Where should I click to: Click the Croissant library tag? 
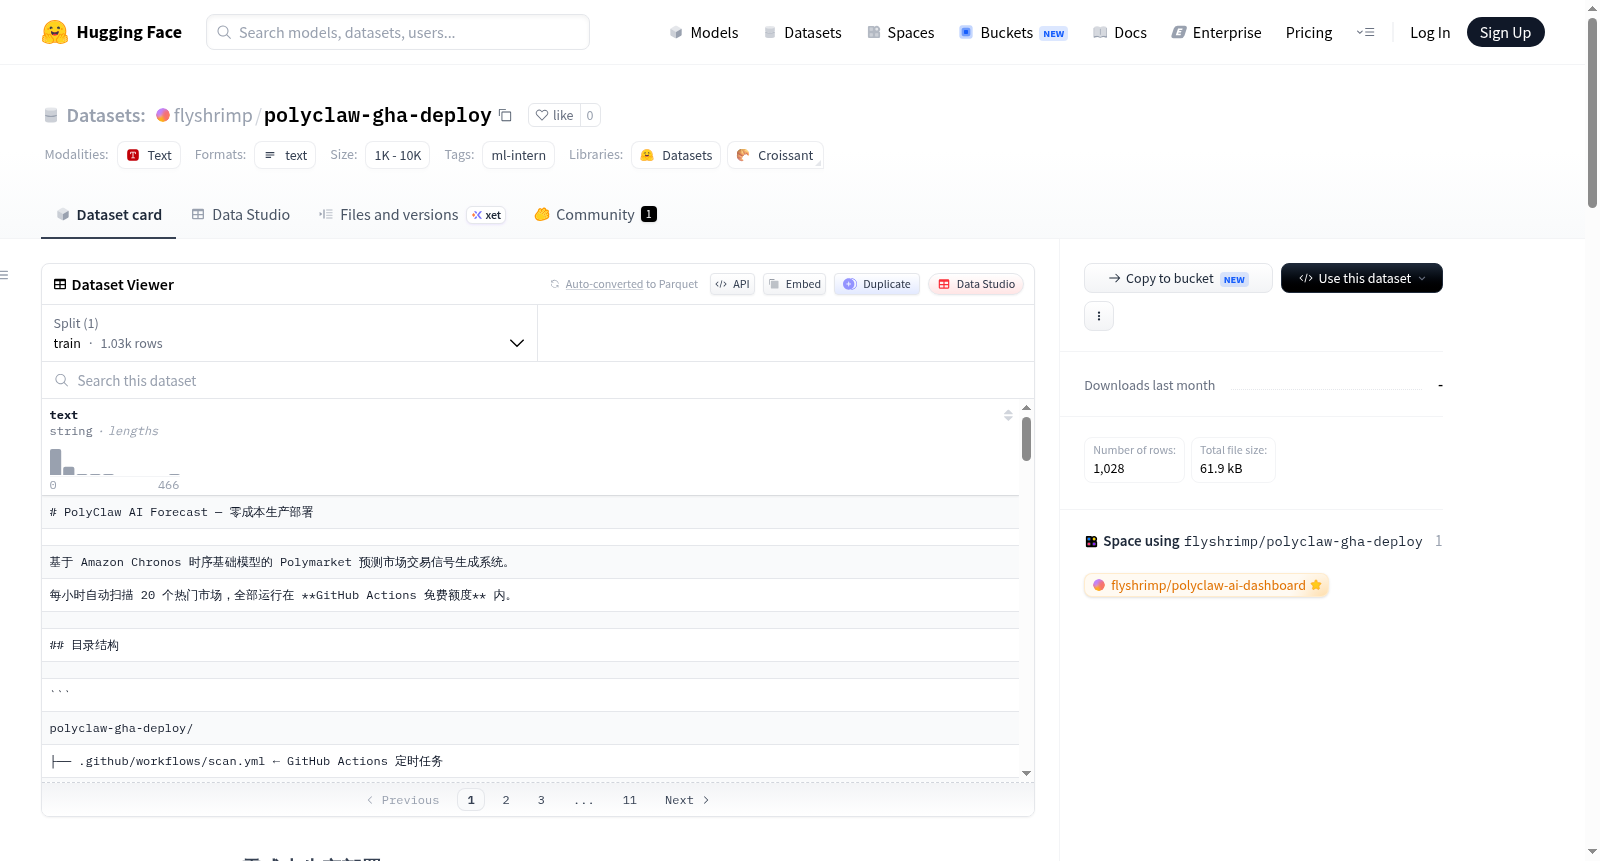tap(775, 155)
